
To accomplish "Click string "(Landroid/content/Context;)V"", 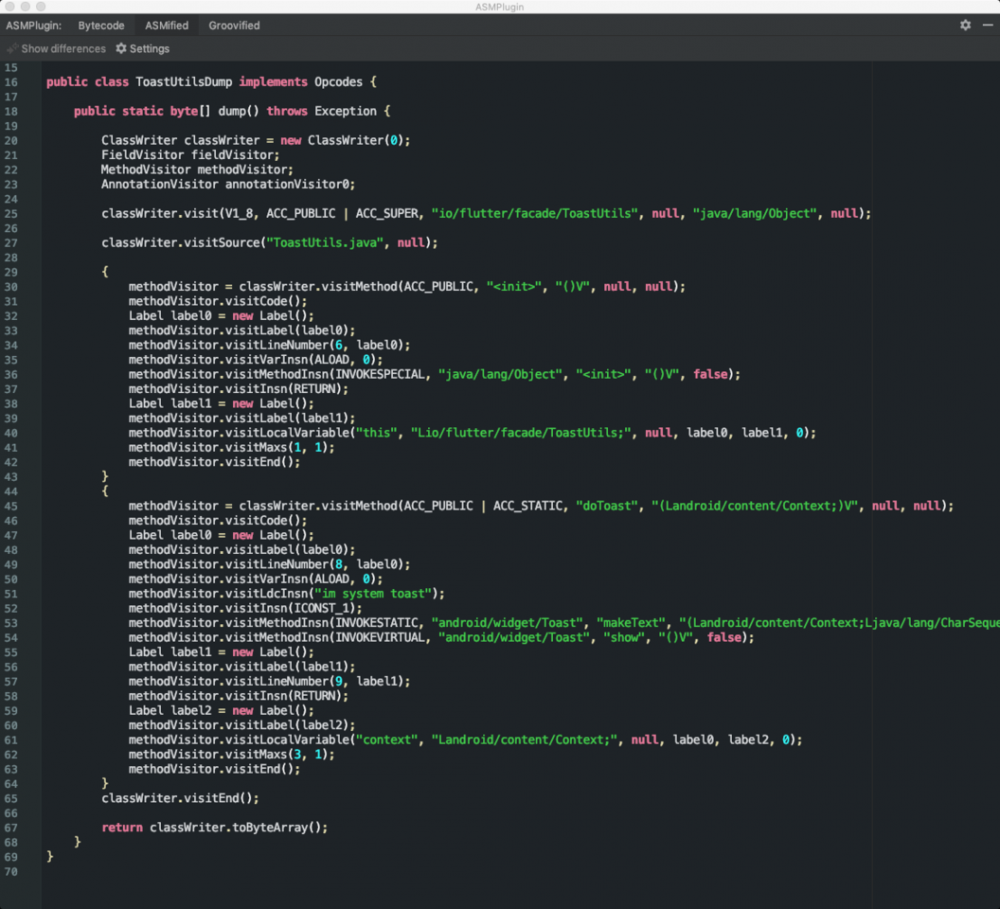I will (x=755, y=506).
